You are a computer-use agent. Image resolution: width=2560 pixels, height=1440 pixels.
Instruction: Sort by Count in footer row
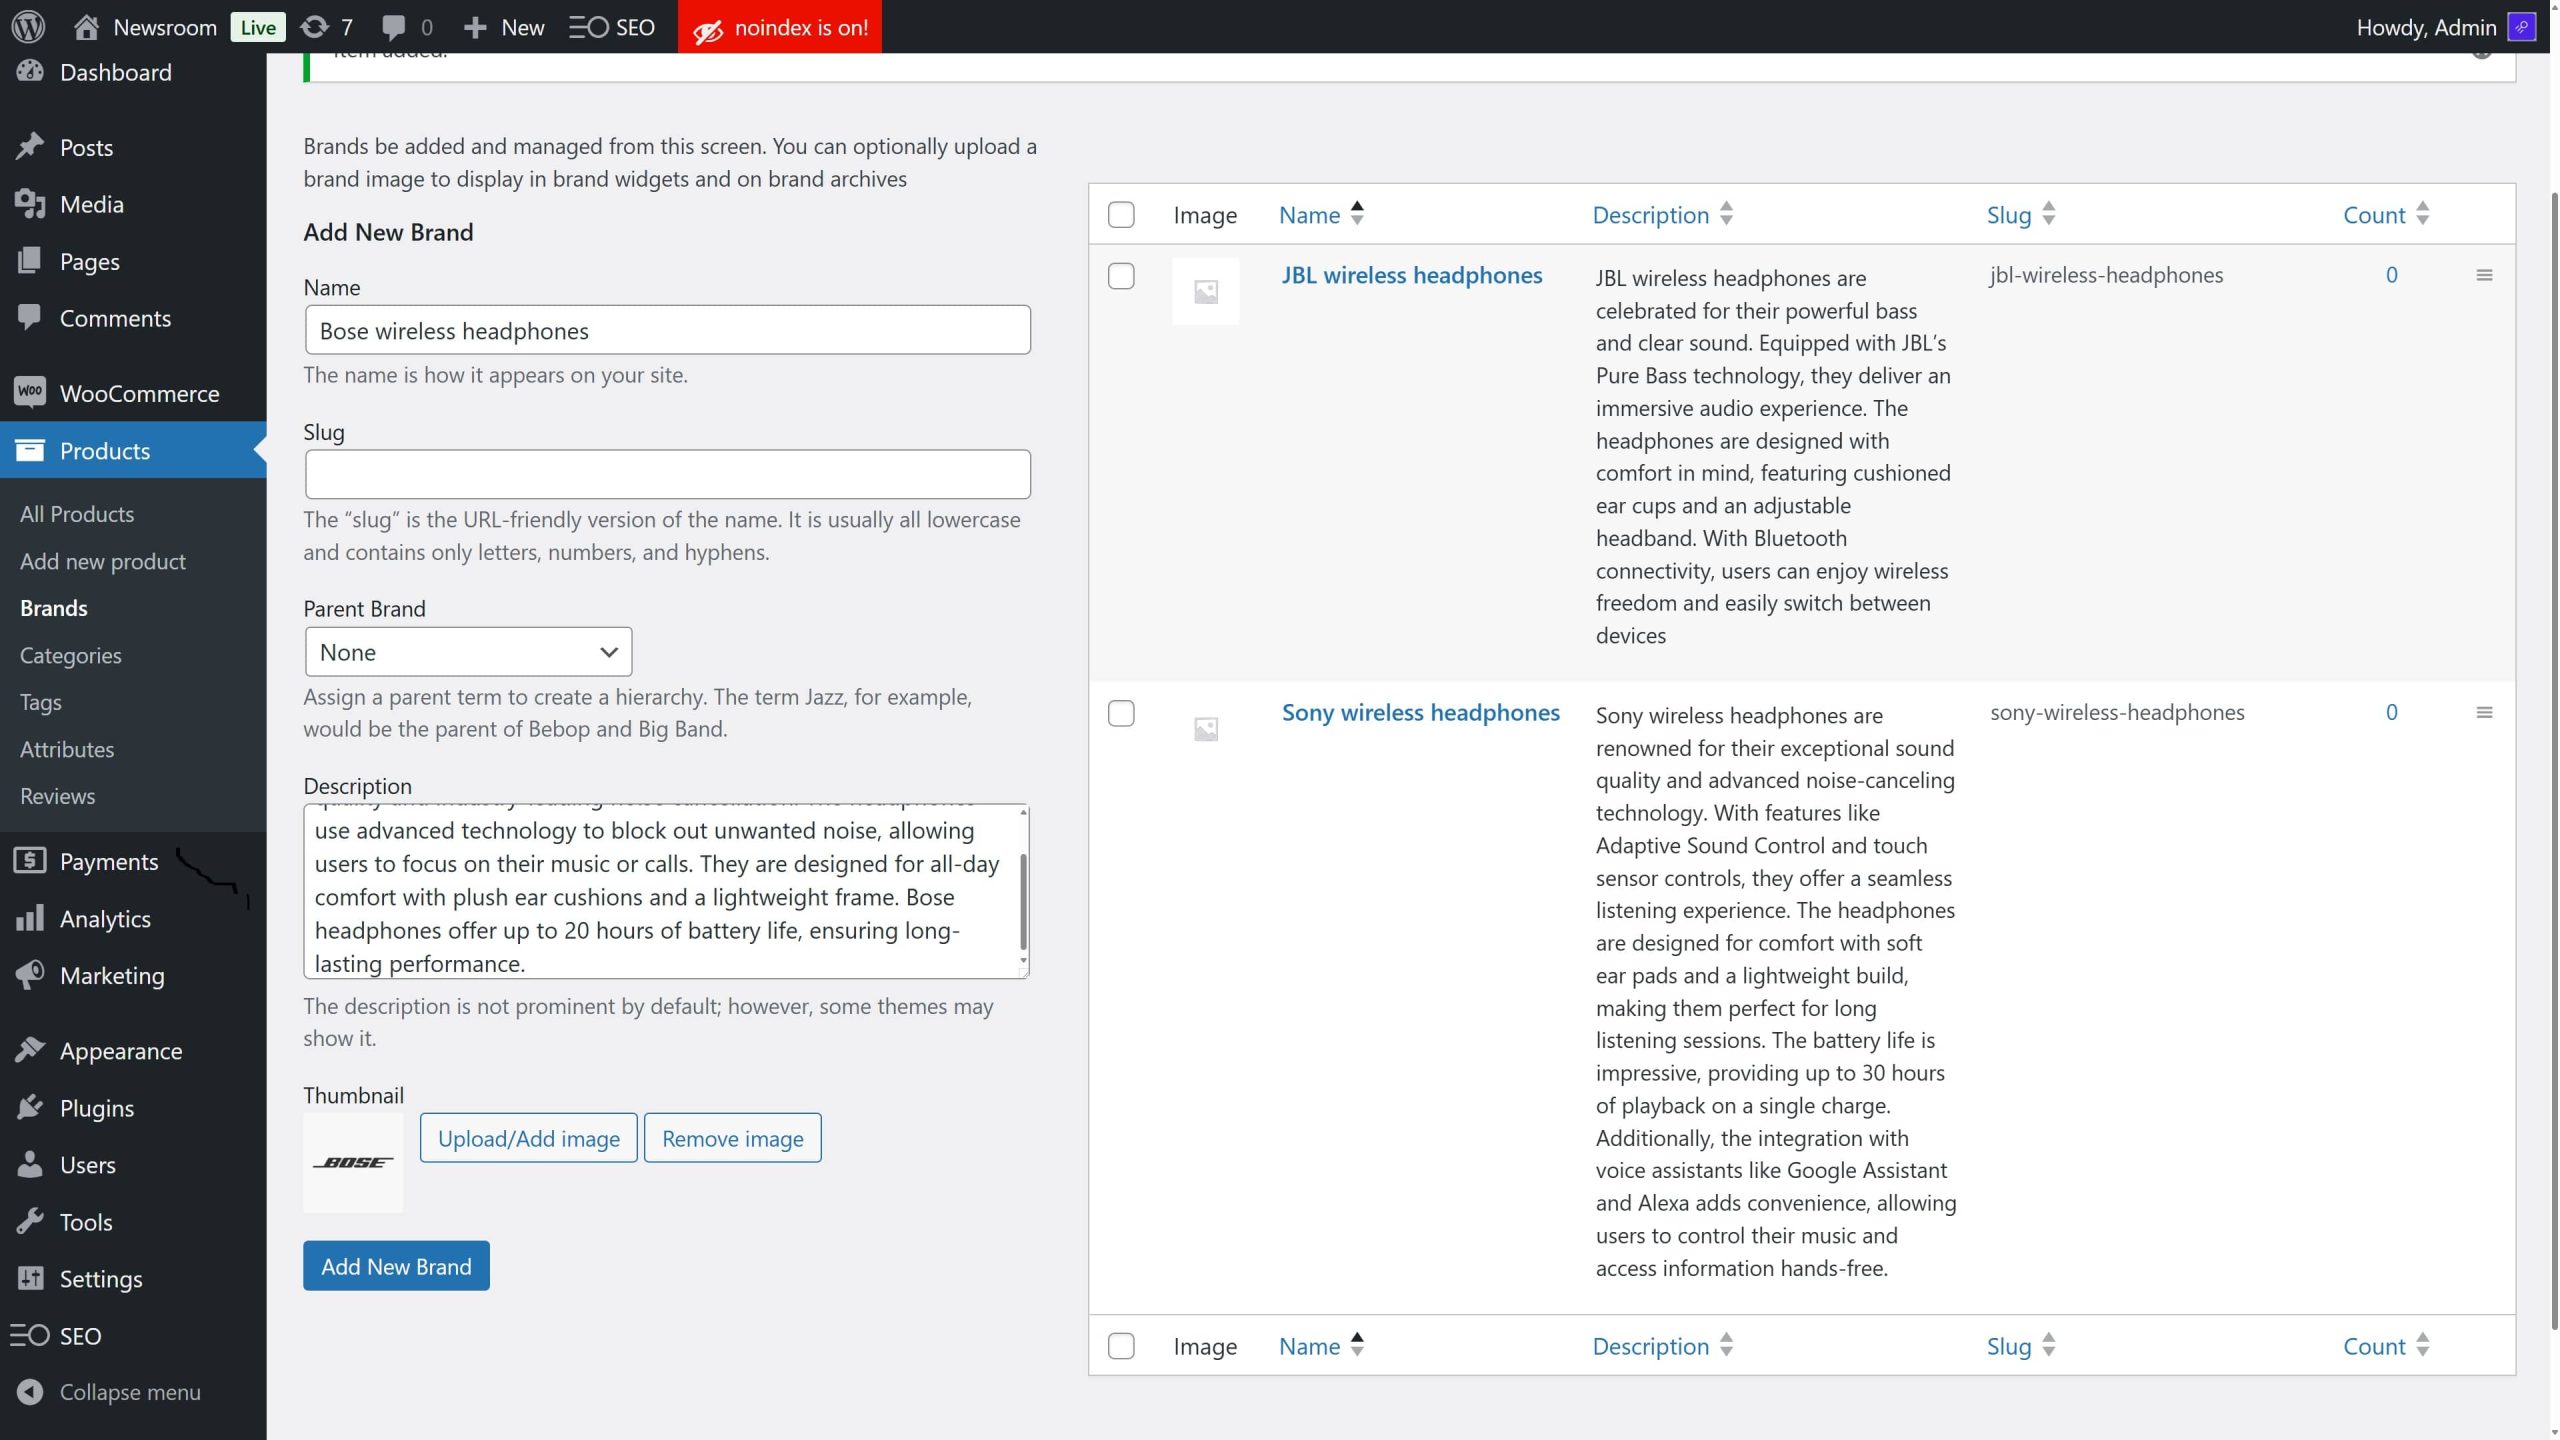pos(2386,1346)
